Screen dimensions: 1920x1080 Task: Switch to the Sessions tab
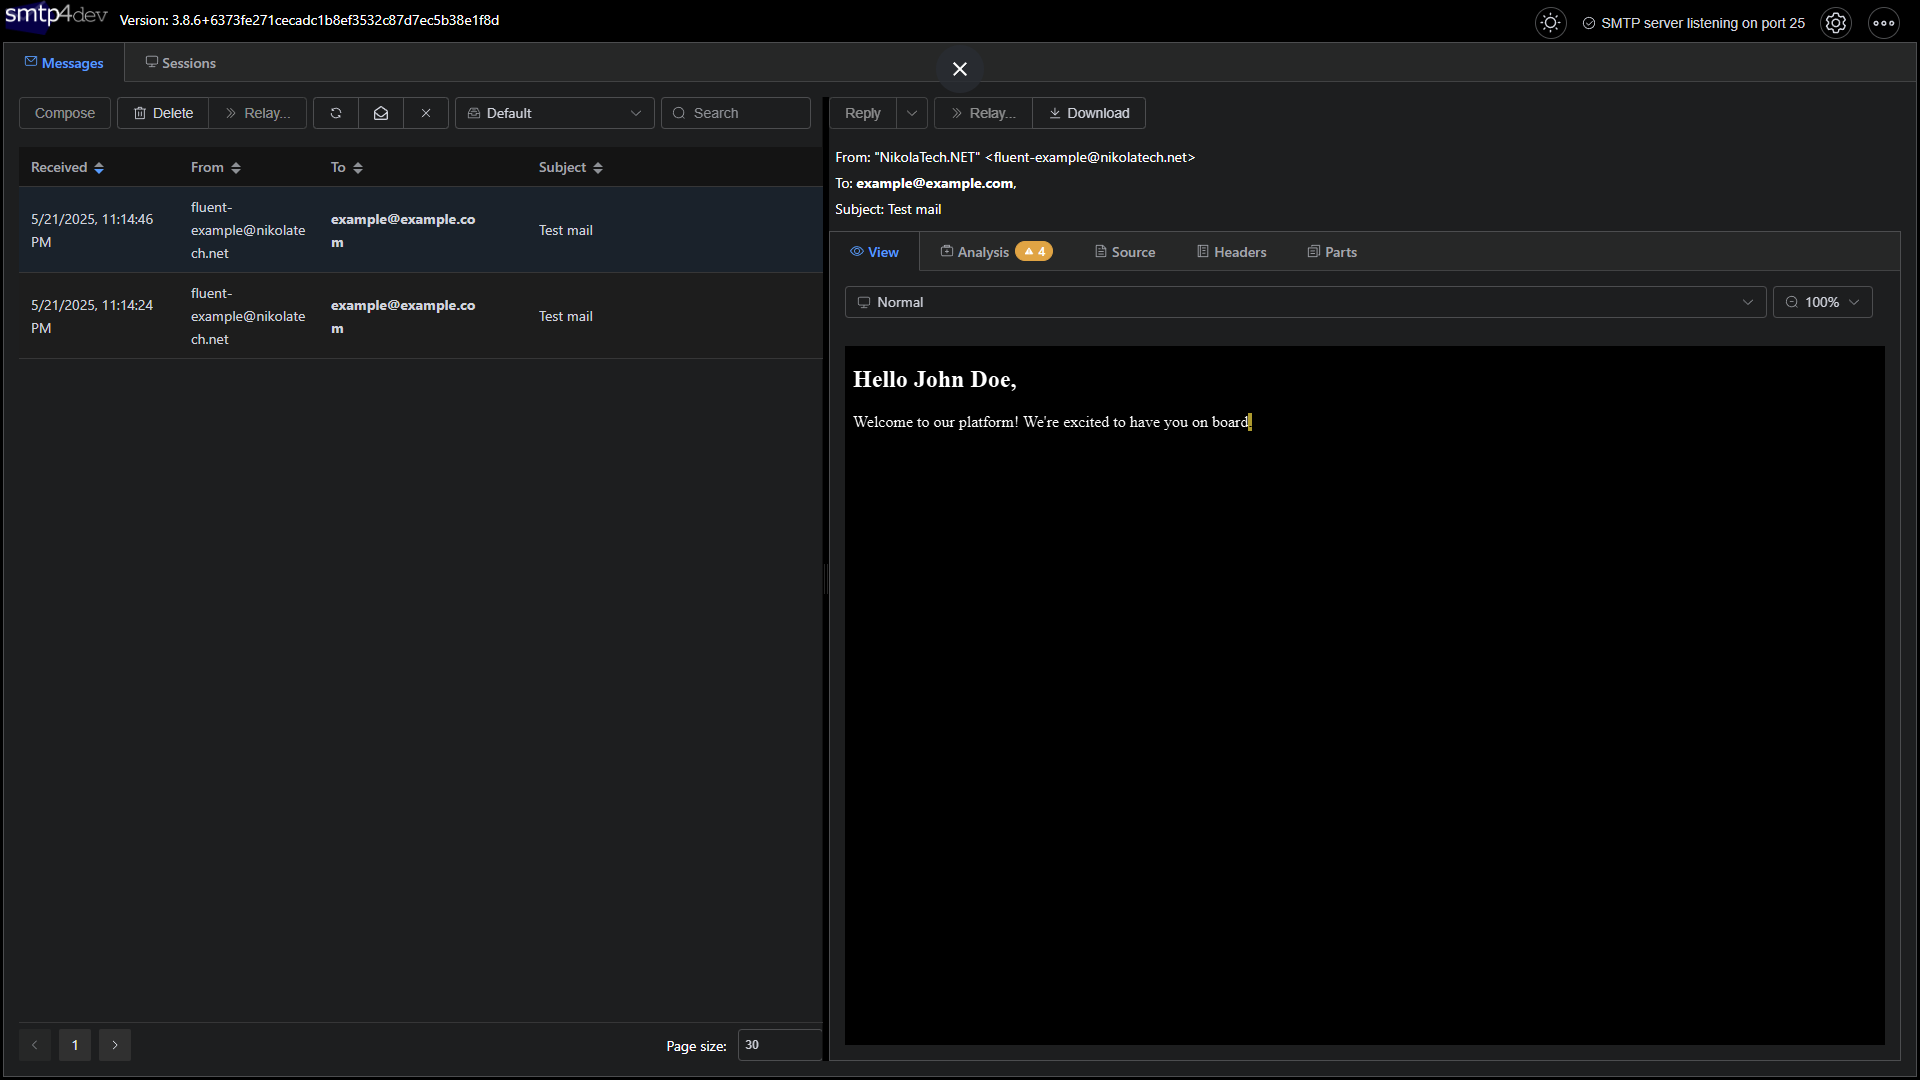(x=181, y=62)
